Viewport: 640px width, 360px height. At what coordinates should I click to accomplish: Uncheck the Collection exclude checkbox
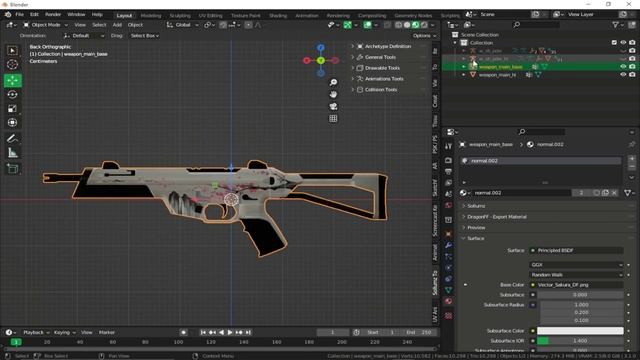[614, 42]
